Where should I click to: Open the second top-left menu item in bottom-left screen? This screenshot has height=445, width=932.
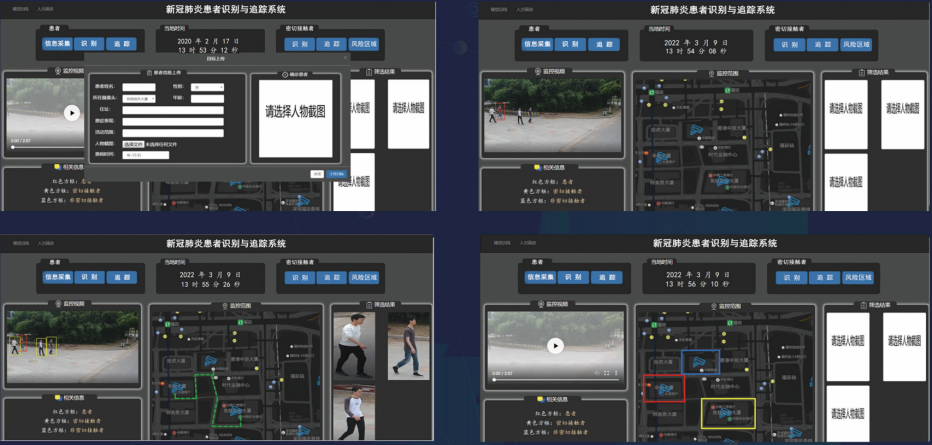click(47, 242)
